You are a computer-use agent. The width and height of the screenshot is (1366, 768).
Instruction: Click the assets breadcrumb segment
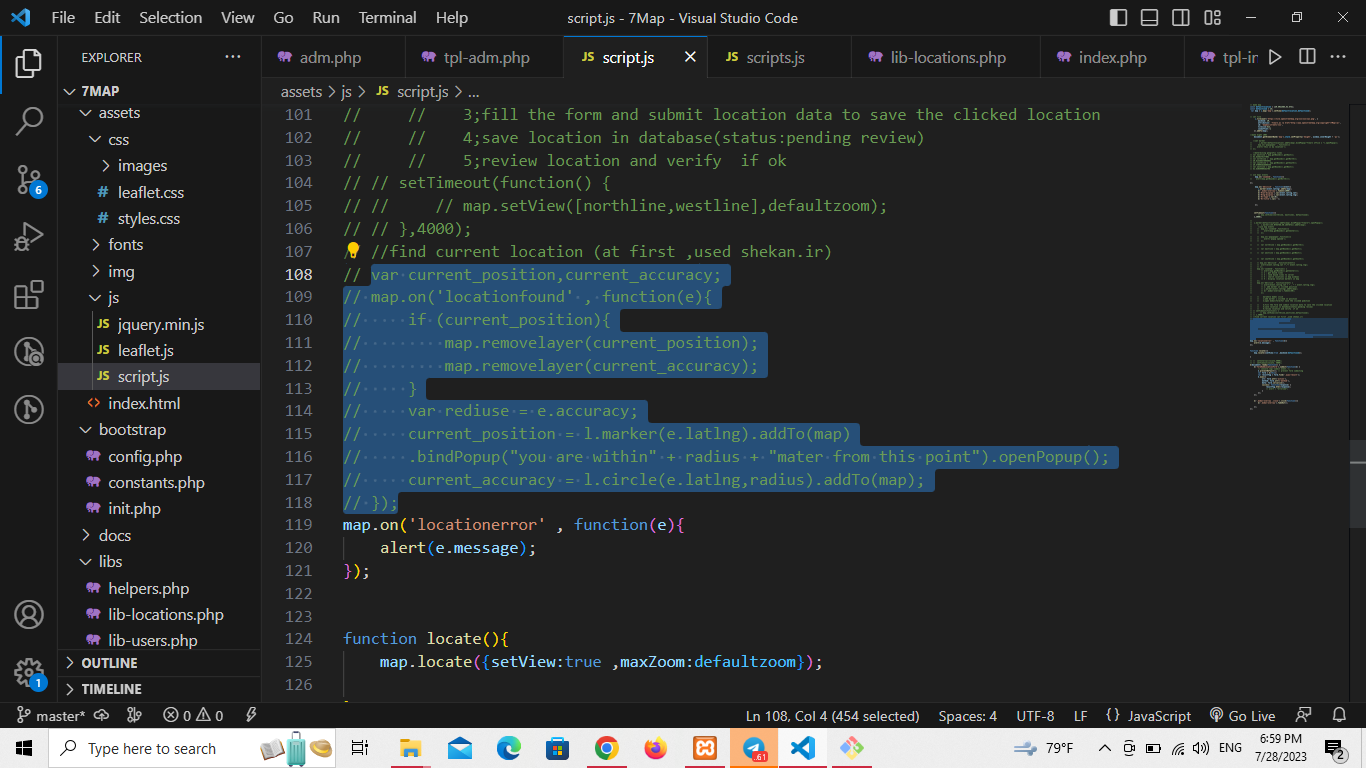click(x=301, y=91)
